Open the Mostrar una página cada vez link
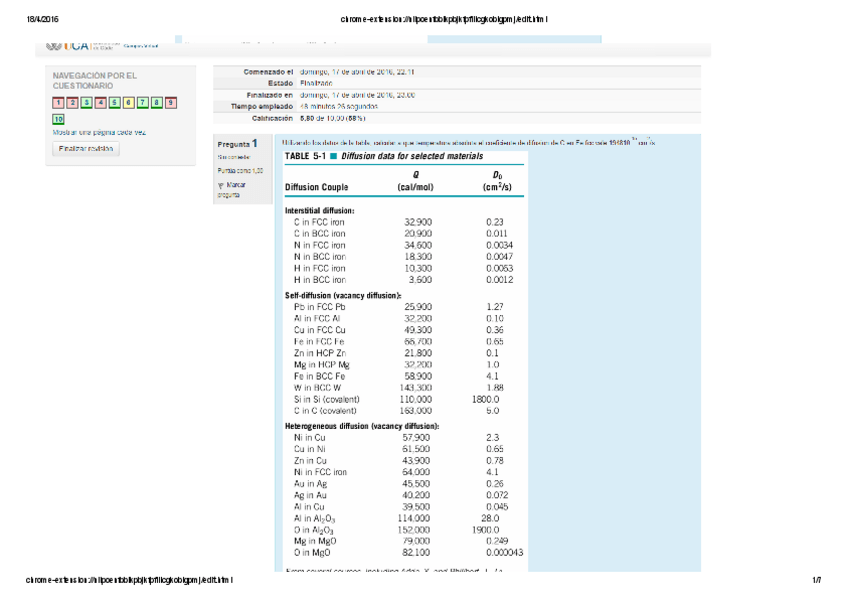Screen dimensions: 848x600 tap(100, 132)
